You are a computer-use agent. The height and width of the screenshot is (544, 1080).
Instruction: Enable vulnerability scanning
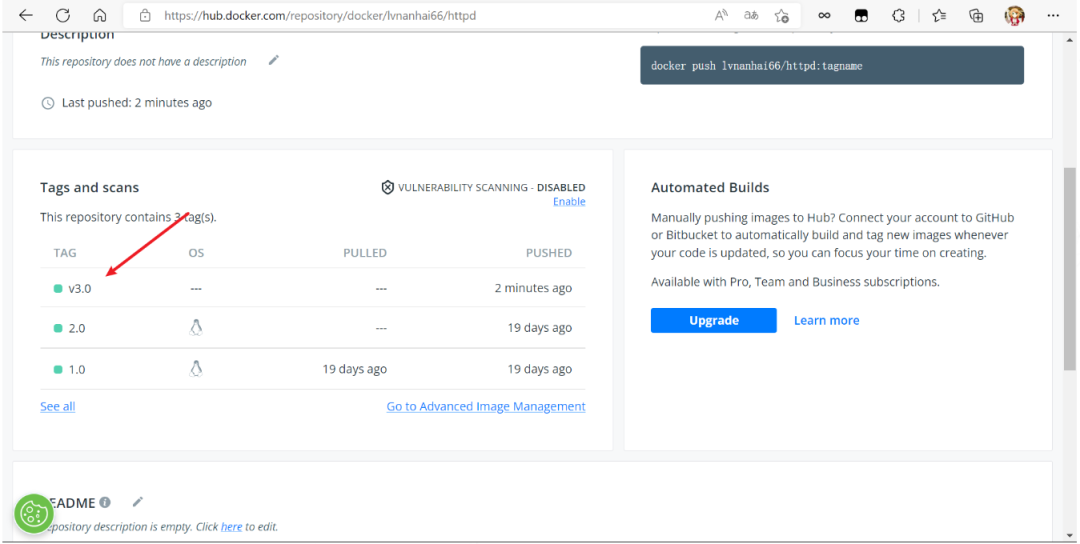tap(569, 202)
